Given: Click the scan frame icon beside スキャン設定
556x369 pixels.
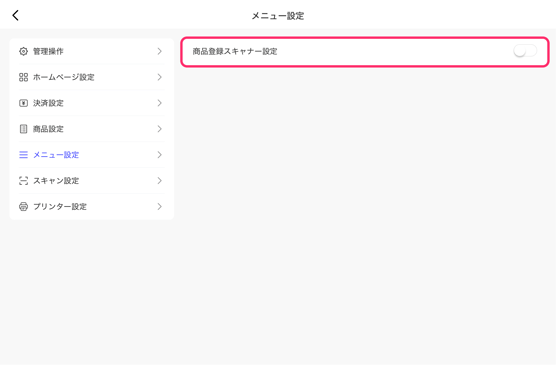Looking at the screenshot, I should click(x=23, y=181).
